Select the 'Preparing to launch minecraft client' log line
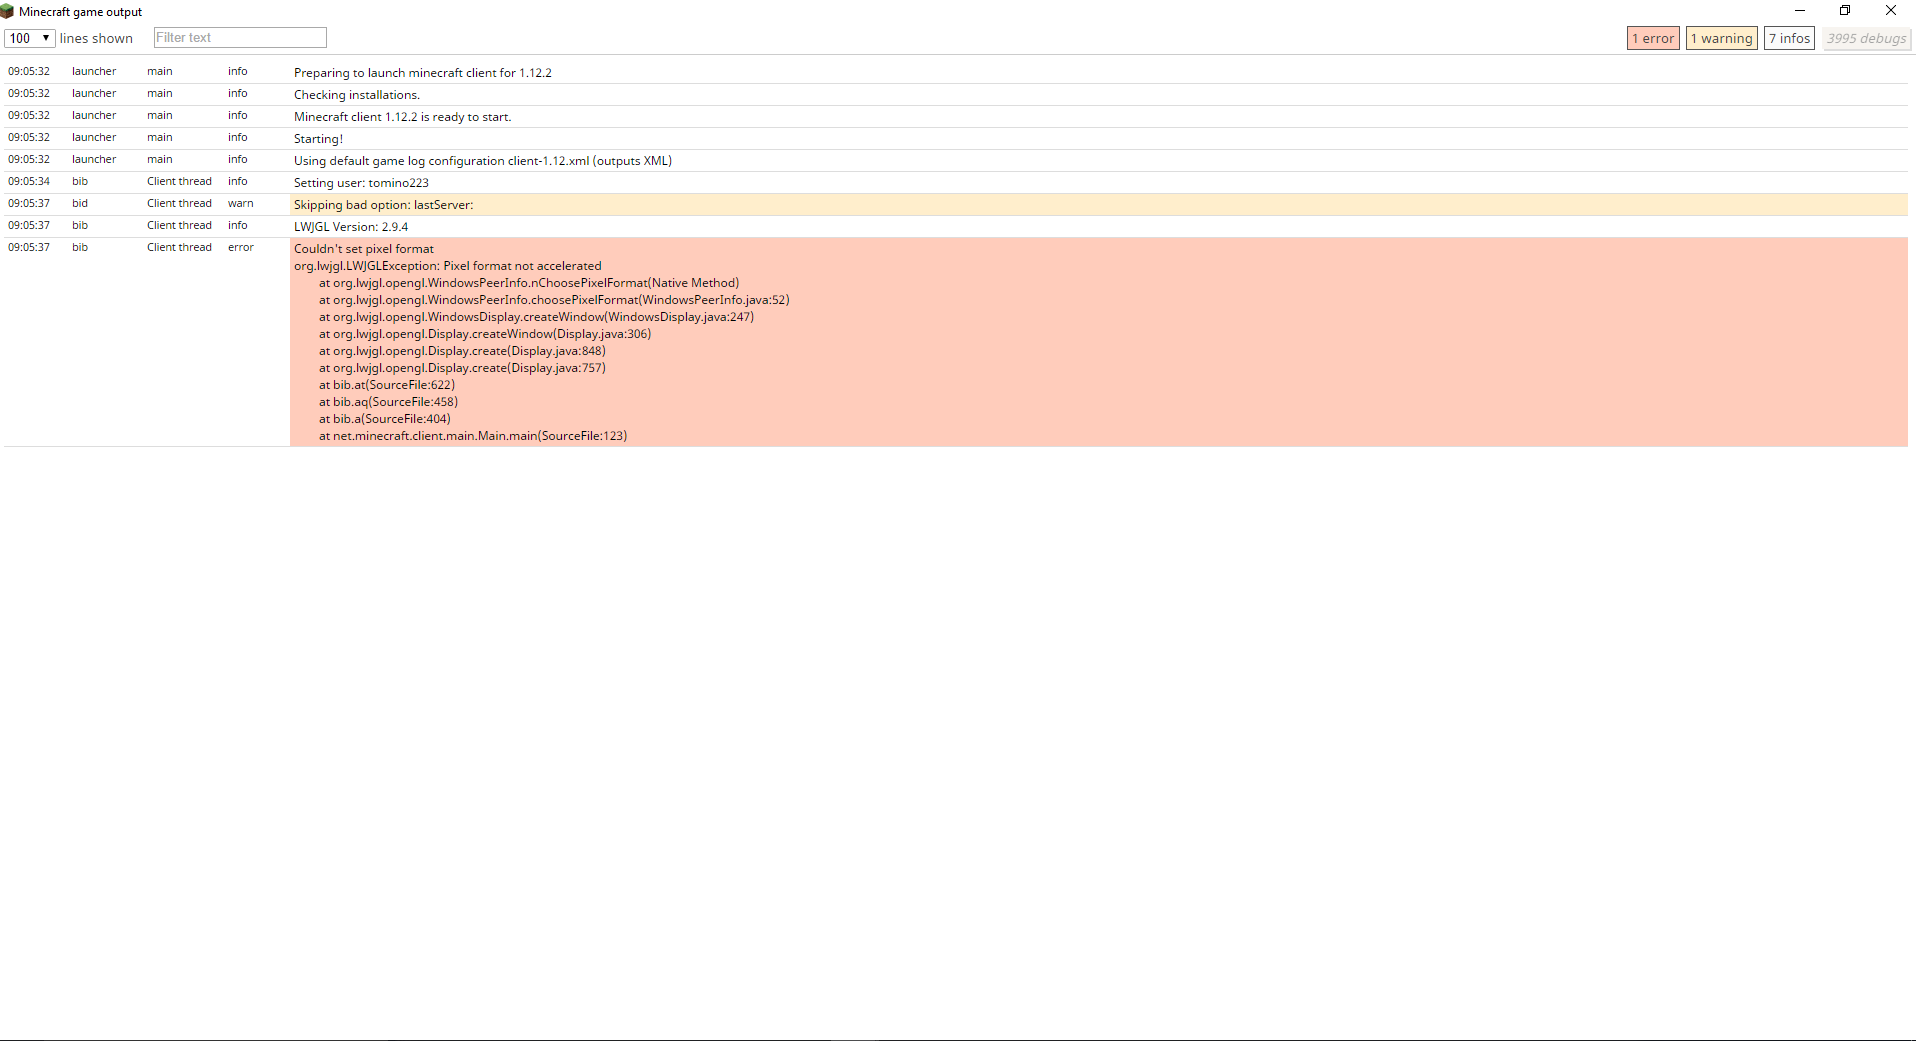The height and width of the screenshot is (1041, 1916). pos(423,73)
